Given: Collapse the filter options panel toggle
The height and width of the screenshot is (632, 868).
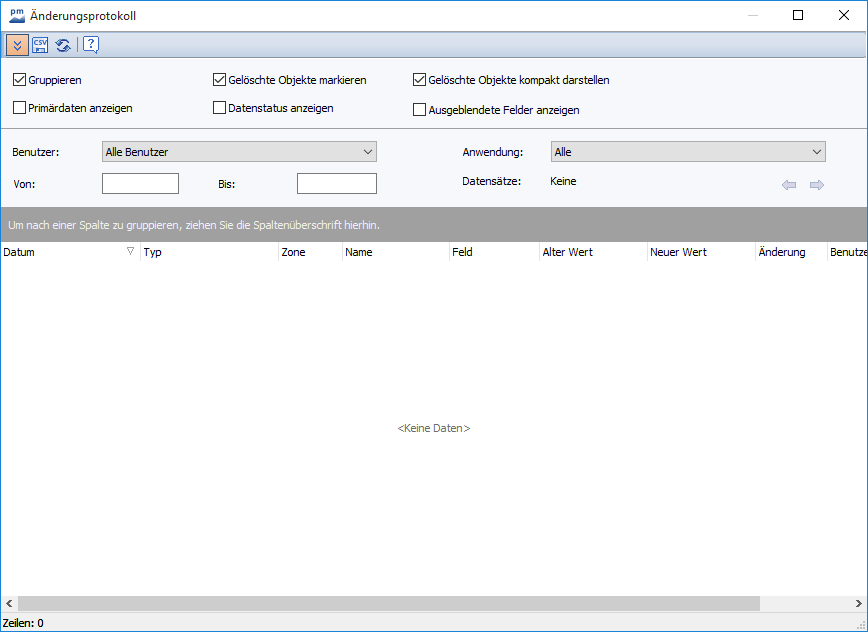Looking at the screenshot, I should pos(17,45).
